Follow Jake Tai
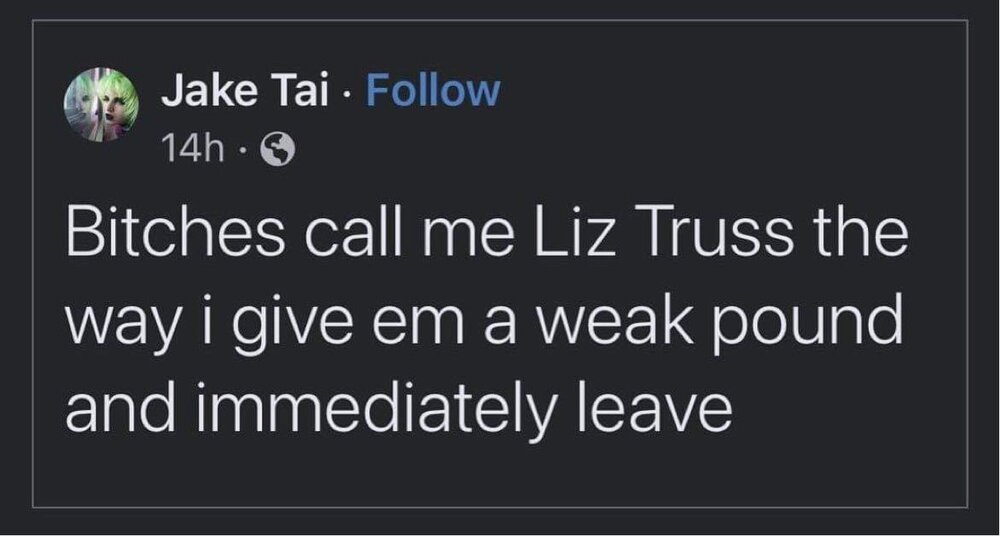Screen dimensions: 1000x536 (432, 92)
